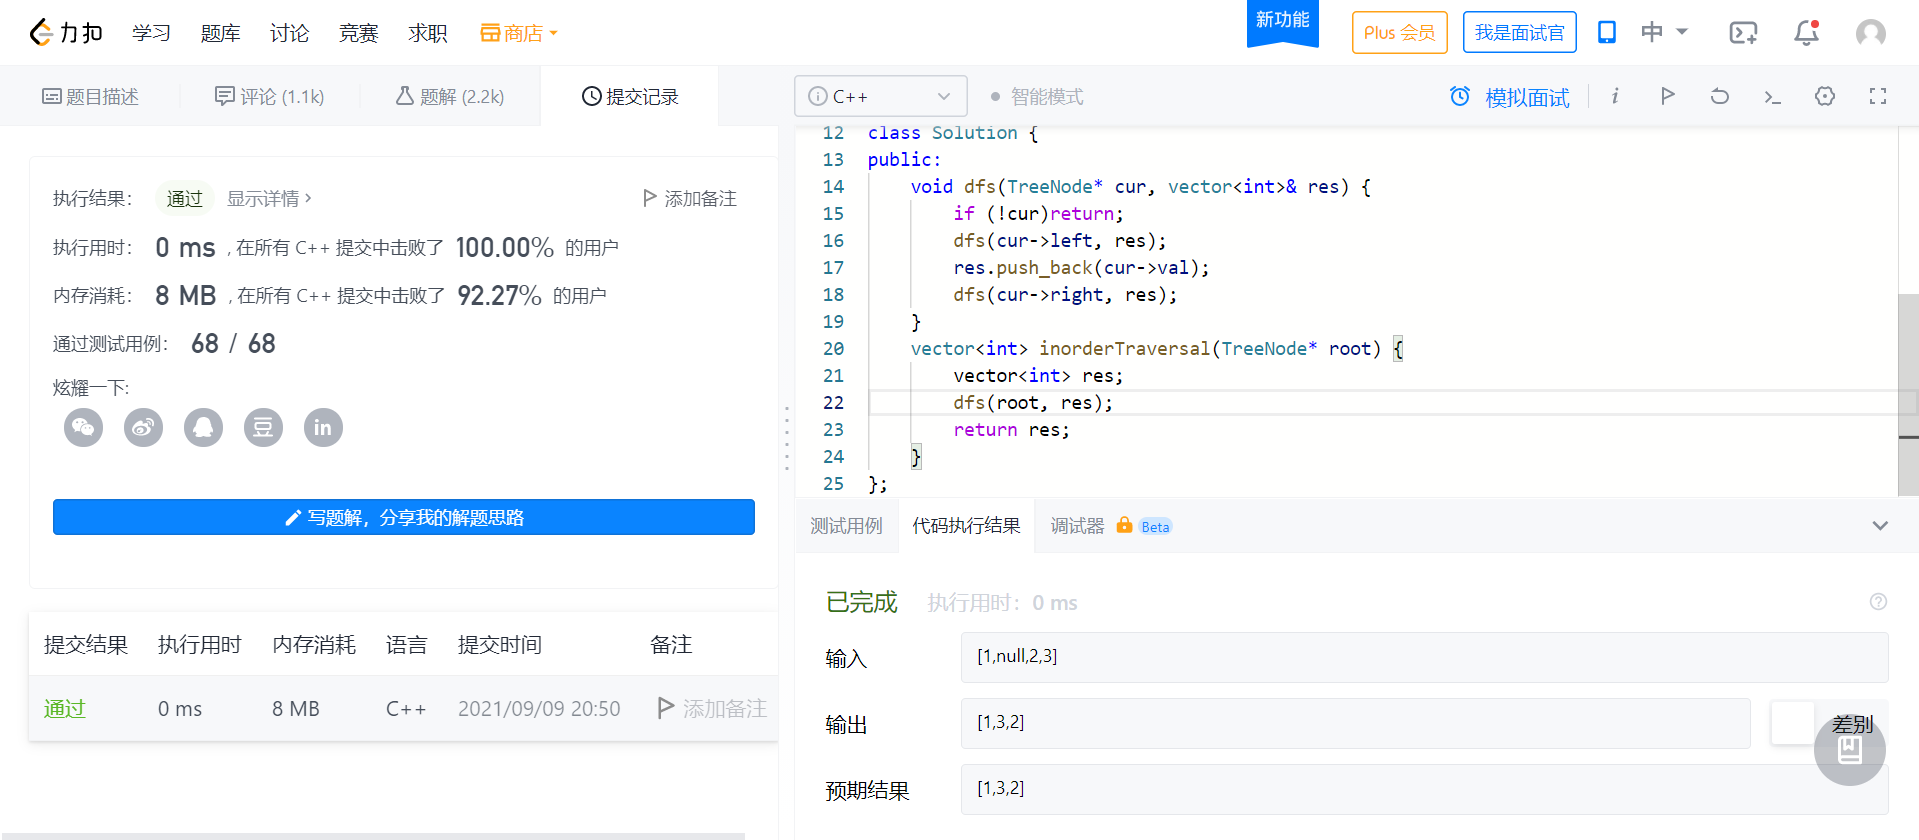Image resolution: width=1919 pixels, height=840 pixels.
Task: Click 添加备注 beside execution result
Action: (x=690, y=198)
